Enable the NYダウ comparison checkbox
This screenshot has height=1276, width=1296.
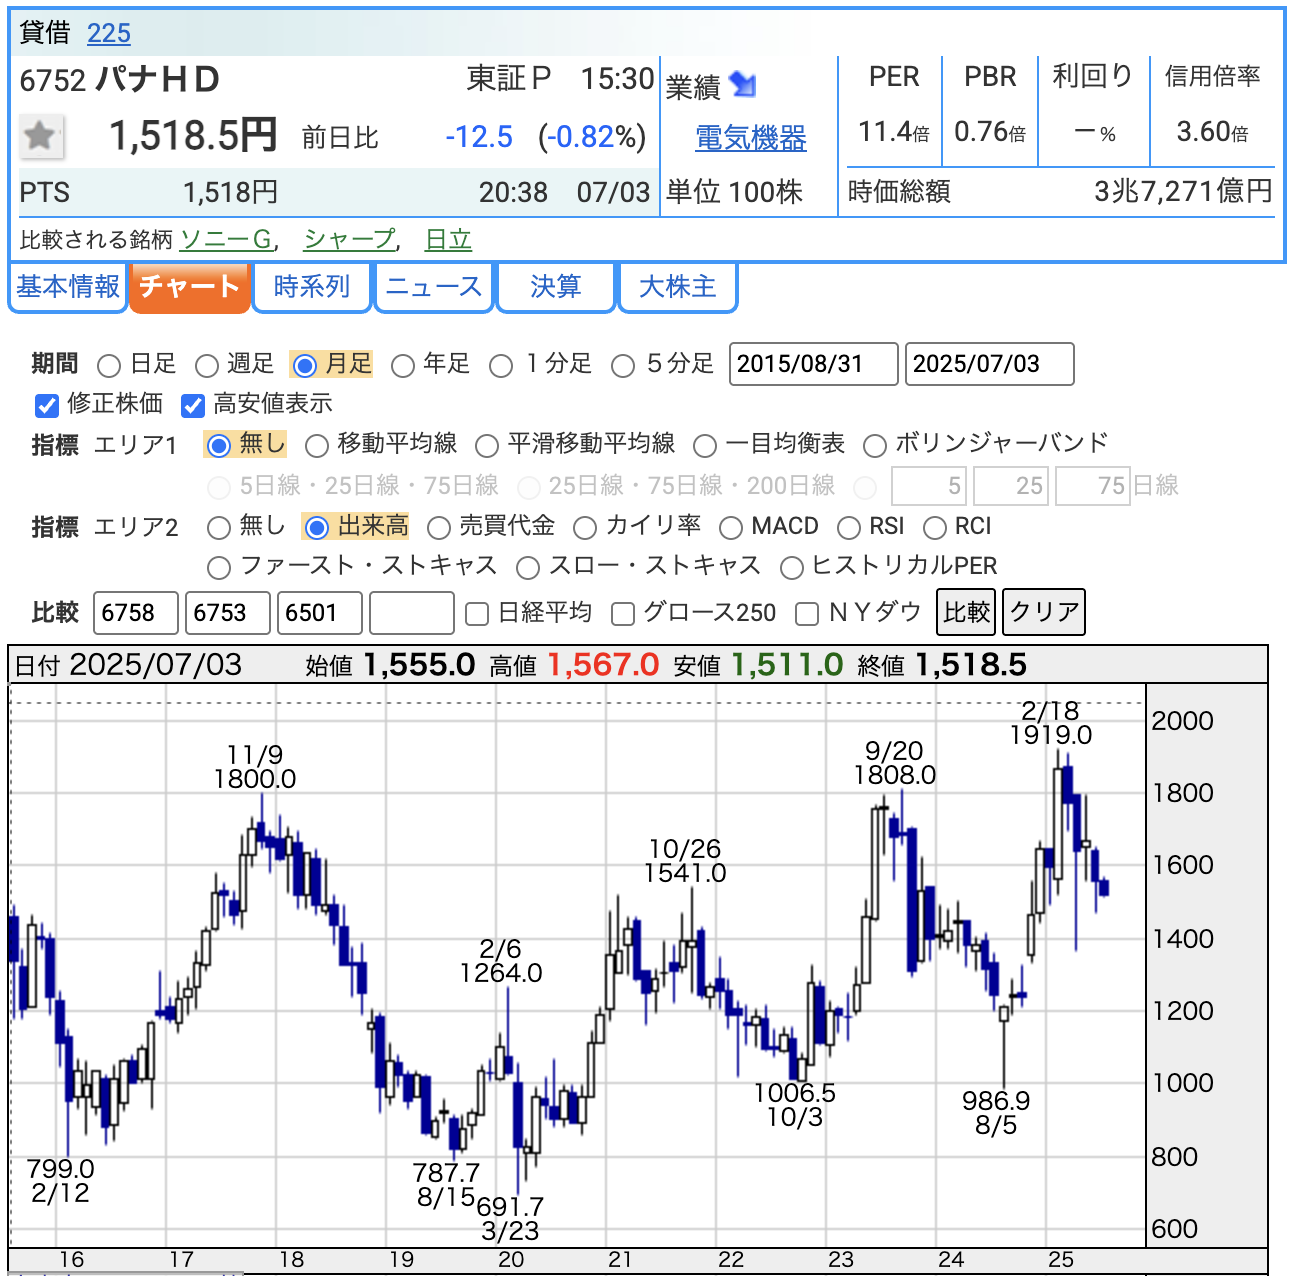(x=807, y=614)
